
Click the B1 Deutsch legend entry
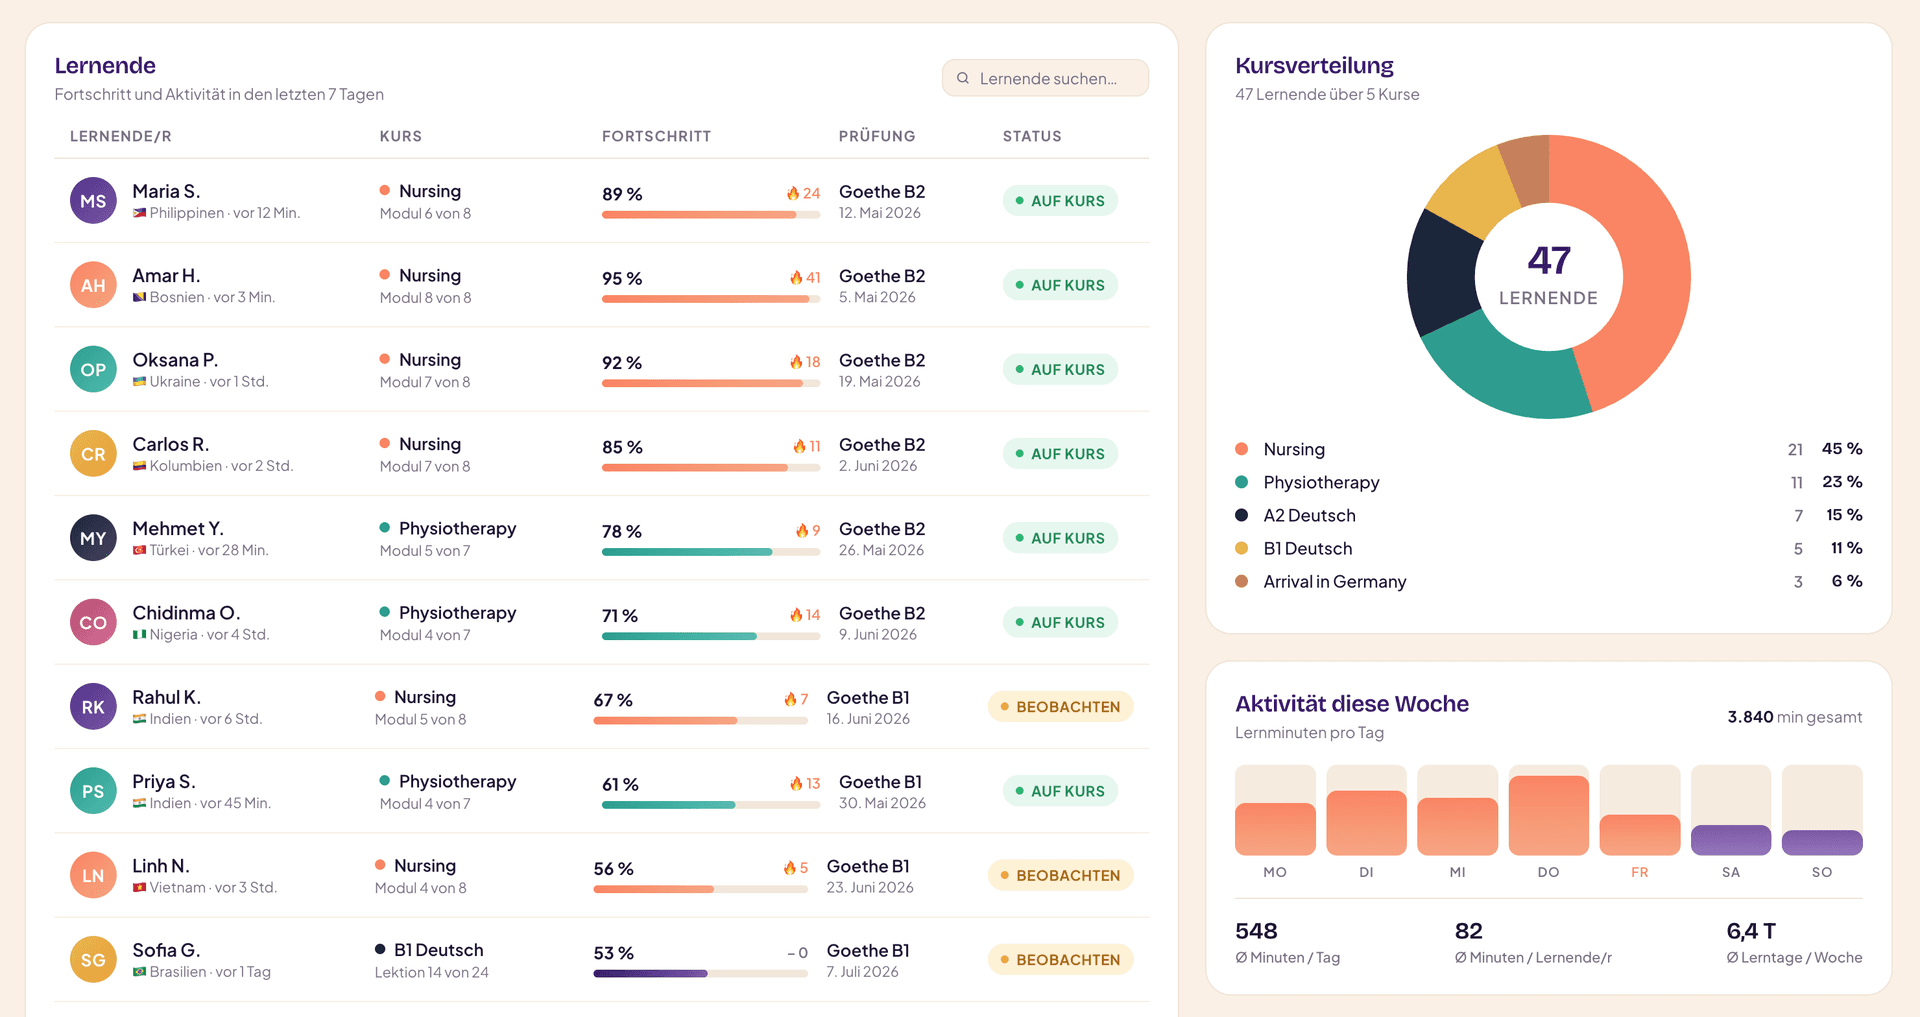(x=1548, y=548)
